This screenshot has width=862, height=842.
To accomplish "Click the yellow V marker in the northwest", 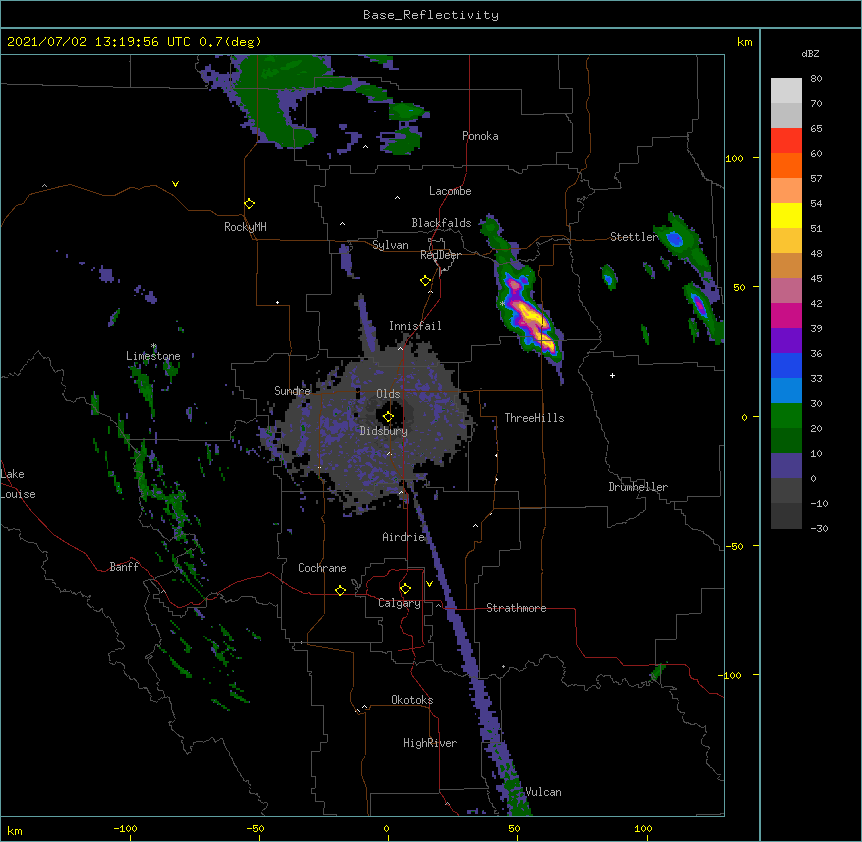I will (175, 184).
